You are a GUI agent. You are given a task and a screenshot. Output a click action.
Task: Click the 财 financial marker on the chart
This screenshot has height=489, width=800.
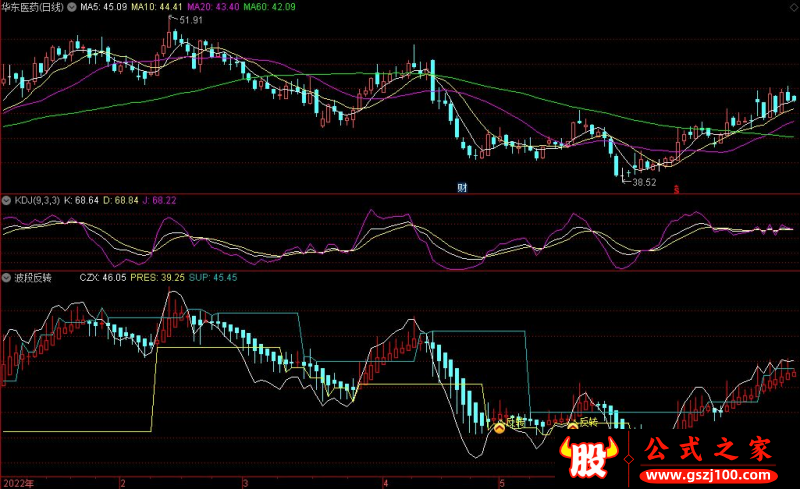click(462, 187)
